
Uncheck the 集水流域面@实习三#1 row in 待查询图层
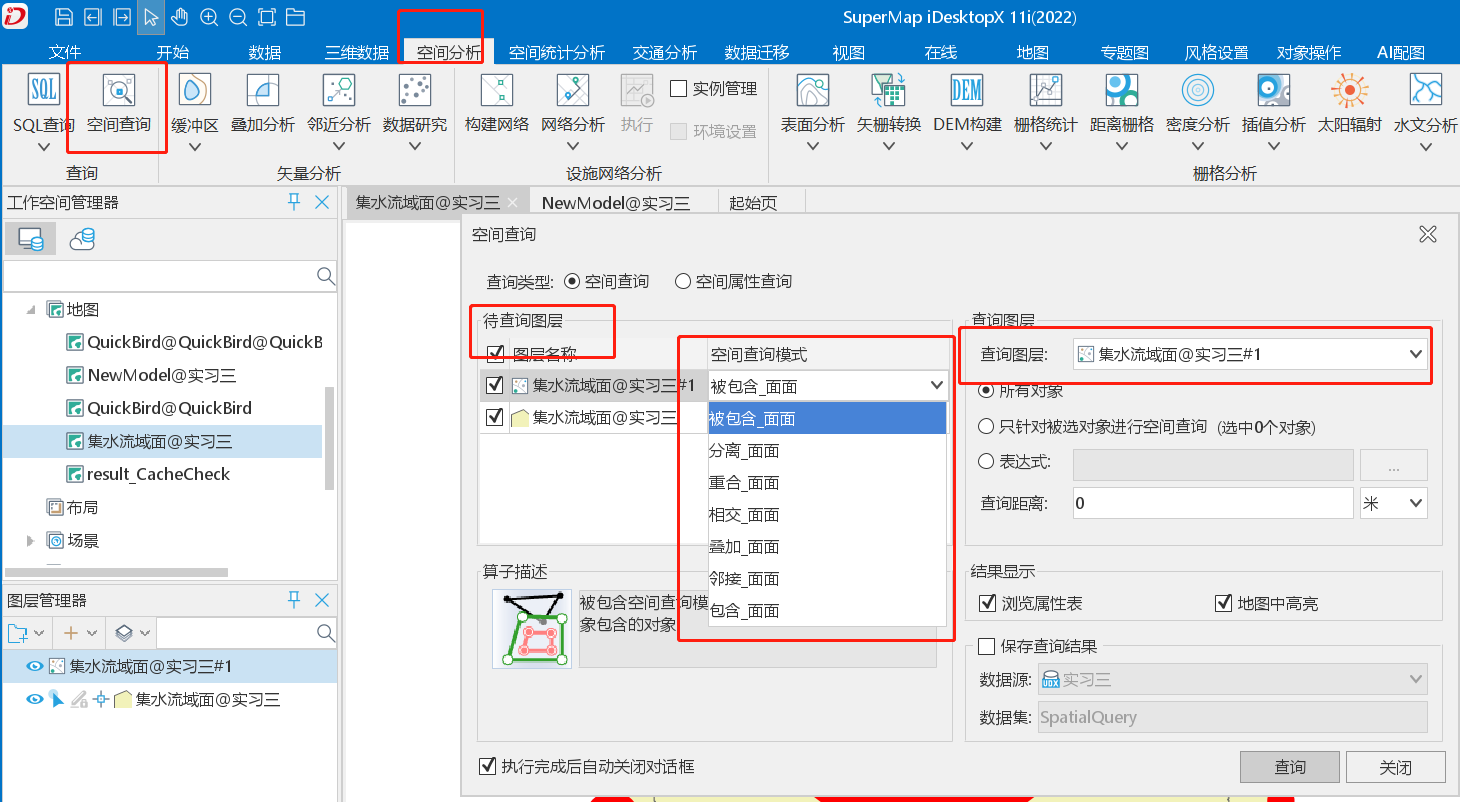pyautogui.click(x=494, y=385)
